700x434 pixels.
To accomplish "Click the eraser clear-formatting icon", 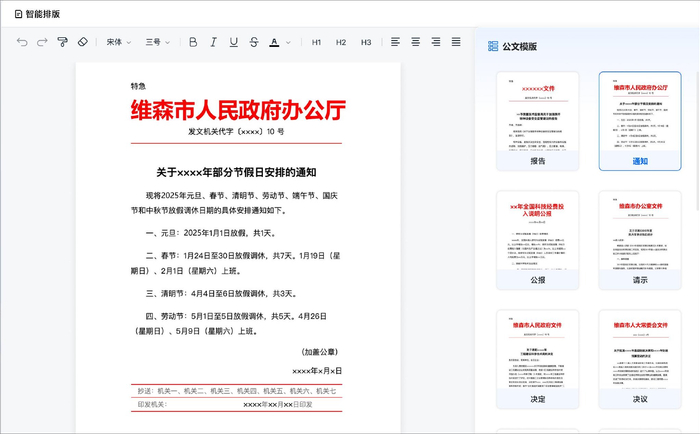I will coord(83,42).
